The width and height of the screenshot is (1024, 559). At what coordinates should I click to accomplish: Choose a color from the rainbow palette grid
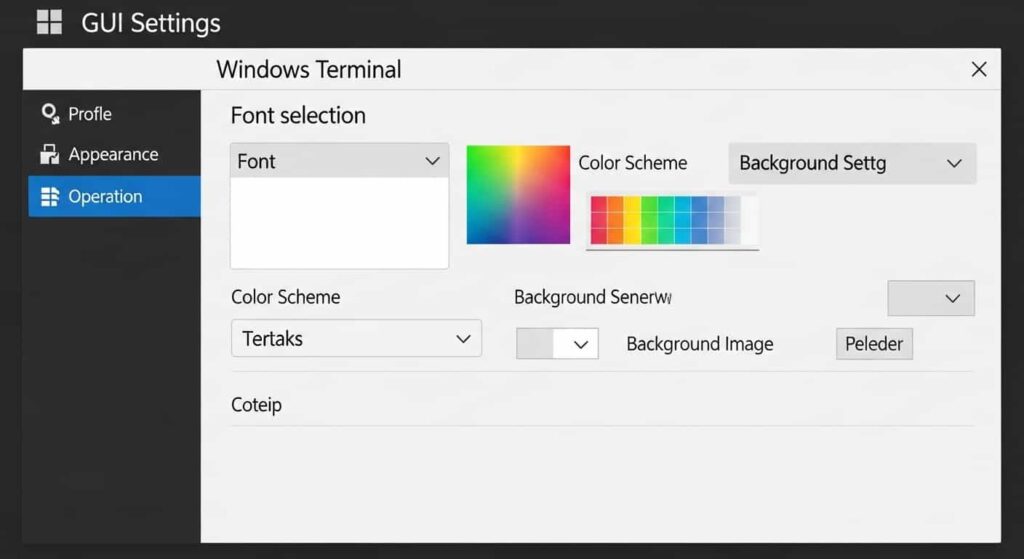[673, 220]
